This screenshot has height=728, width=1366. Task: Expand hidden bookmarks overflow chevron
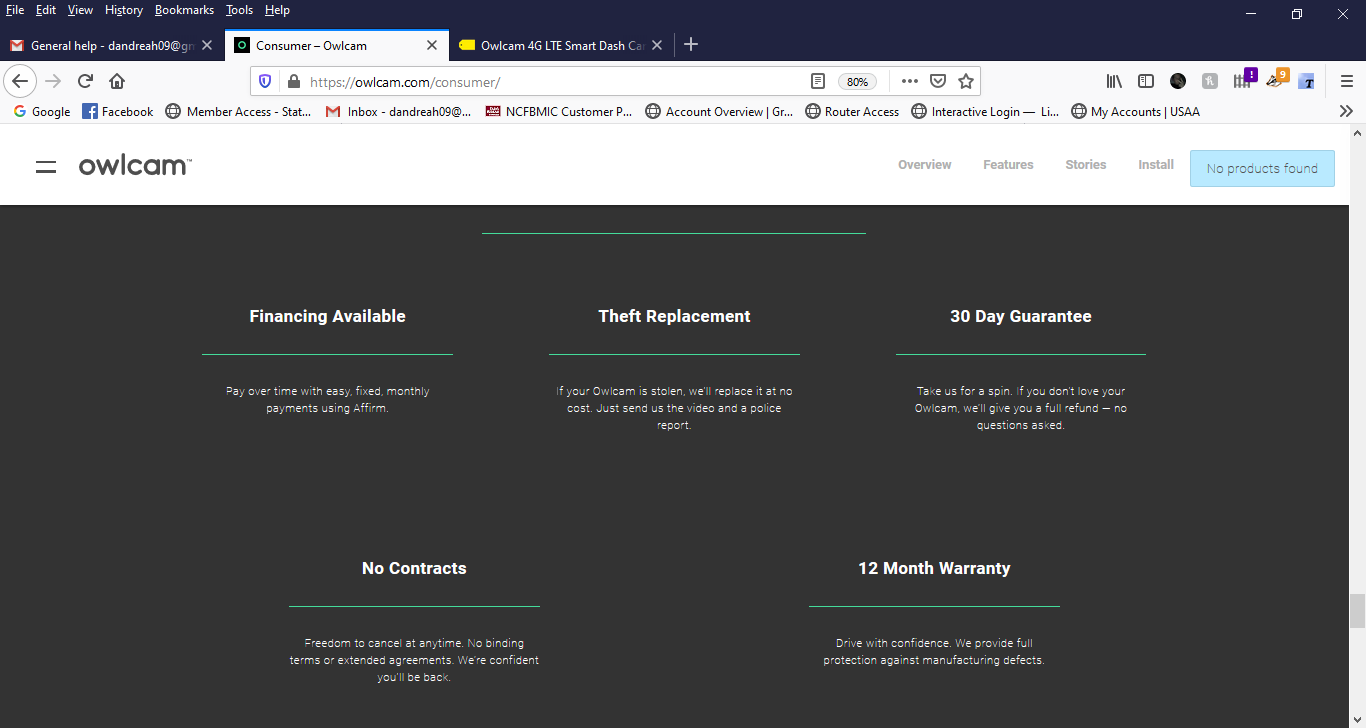(1346, 111)
